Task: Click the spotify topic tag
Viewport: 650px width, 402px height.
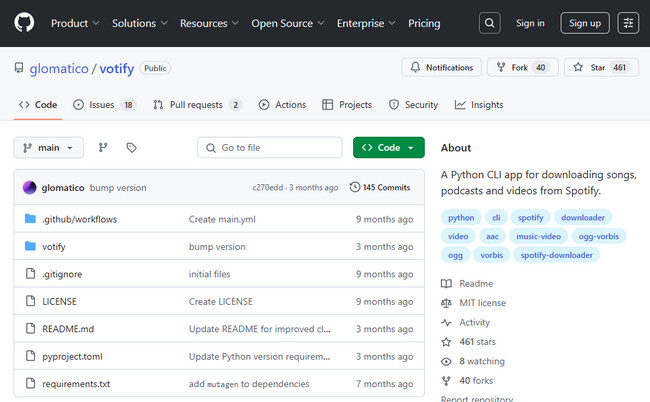Action: coord(531,218)
